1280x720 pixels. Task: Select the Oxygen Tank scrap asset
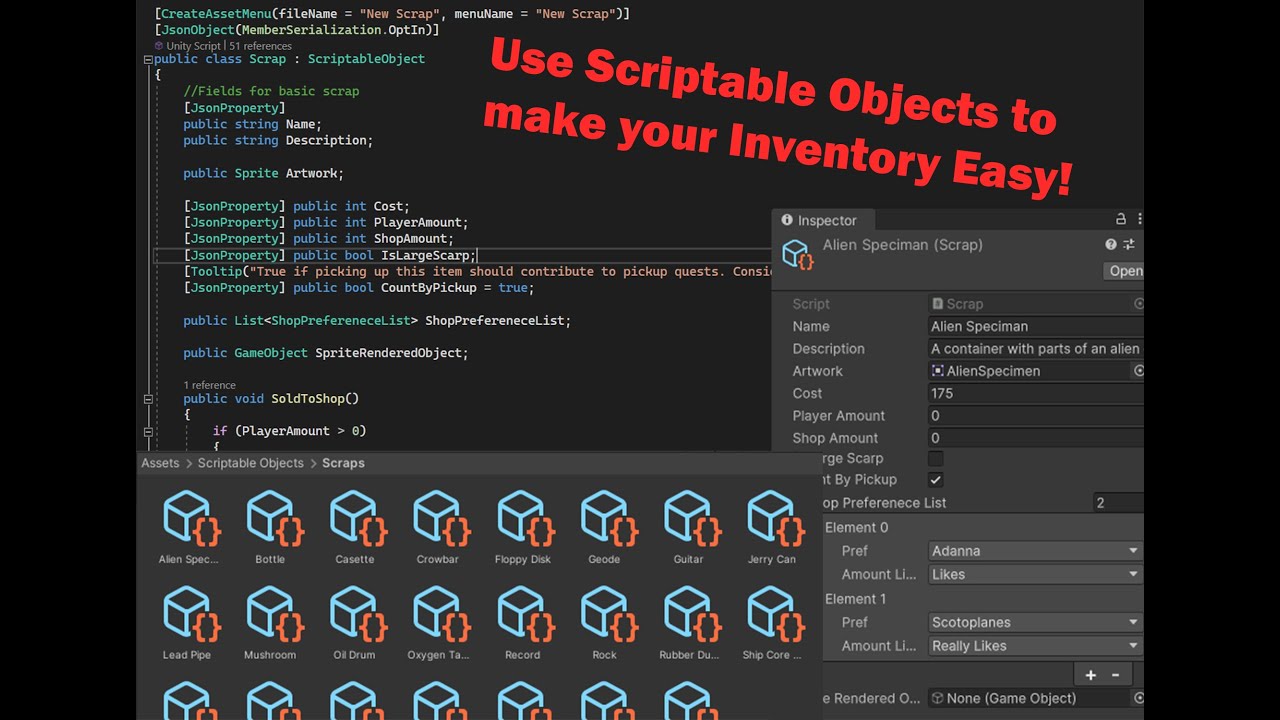[x=438, y=623]
